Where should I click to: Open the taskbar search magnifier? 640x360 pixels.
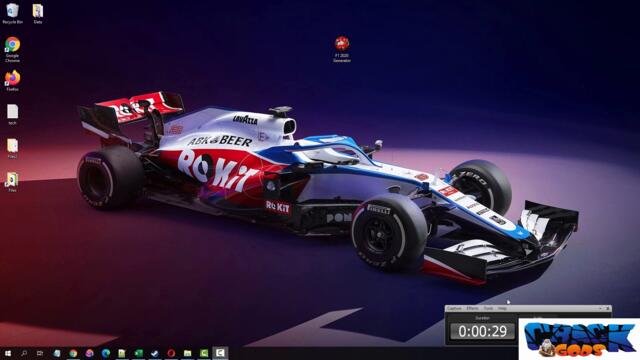point(24,353)
